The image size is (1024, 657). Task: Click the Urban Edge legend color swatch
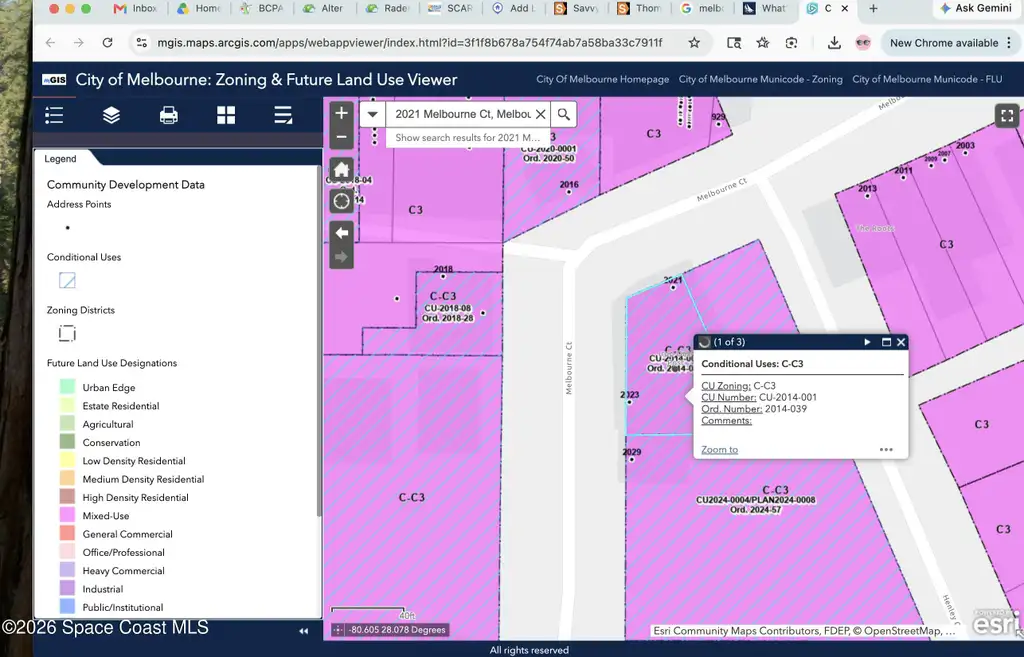[x=67, y=387]
